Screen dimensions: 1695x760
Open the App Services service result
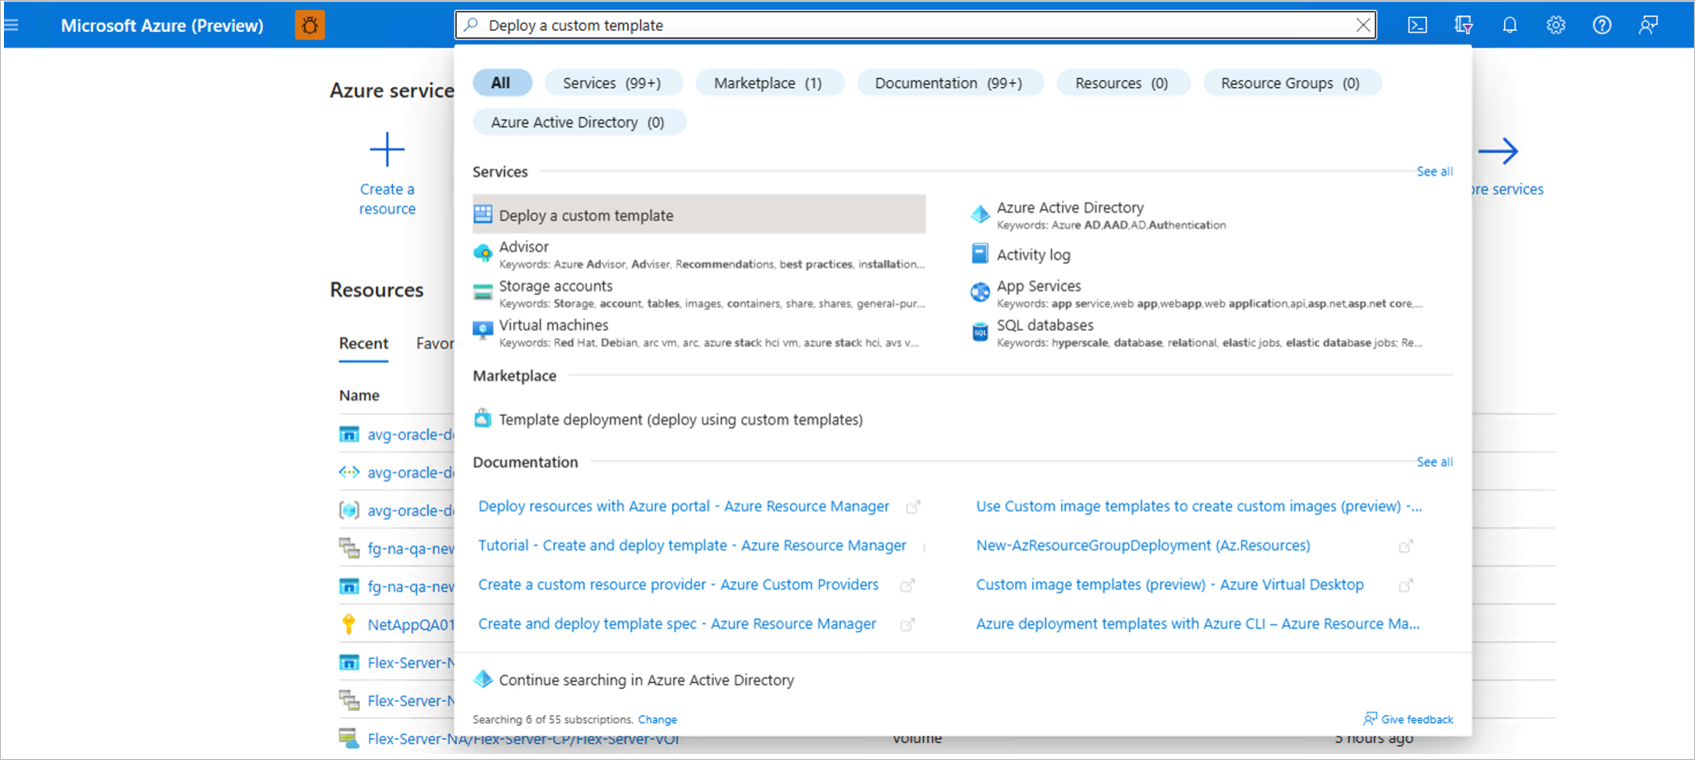point(1196,293)
